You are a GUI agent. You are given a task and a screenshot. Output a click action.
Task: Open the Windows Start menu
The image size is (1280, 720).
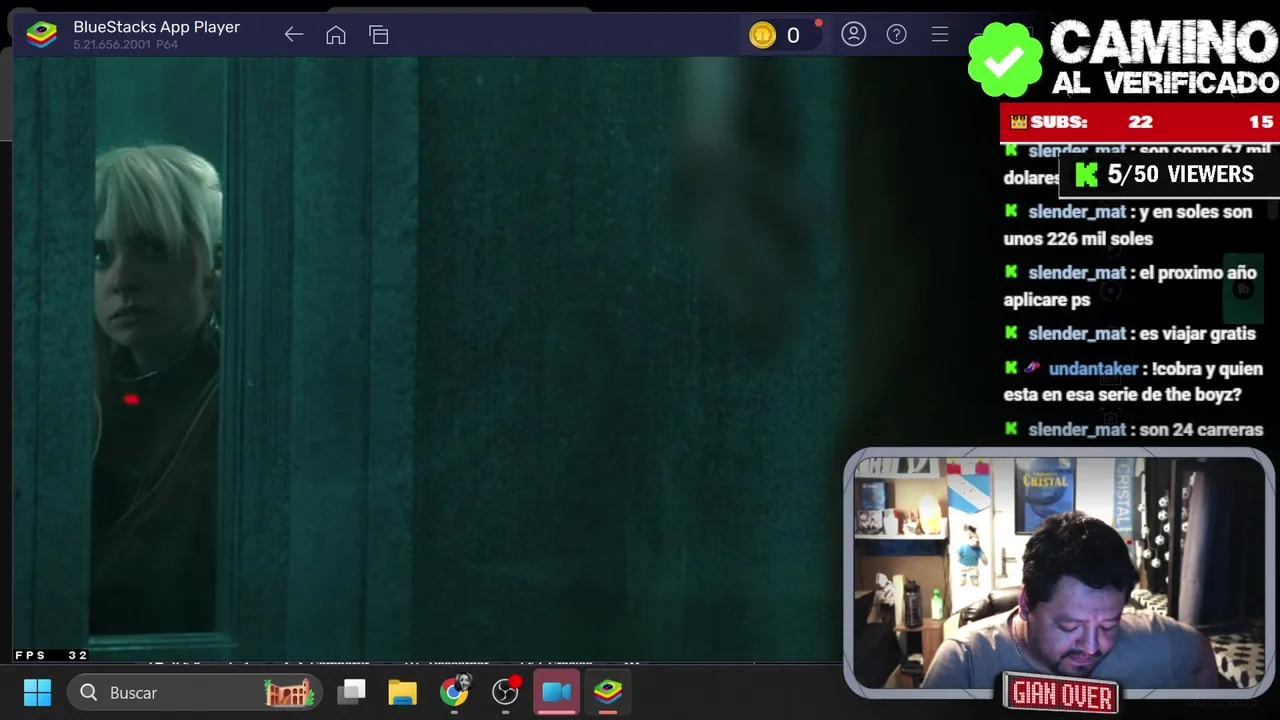tap(37, 692)
